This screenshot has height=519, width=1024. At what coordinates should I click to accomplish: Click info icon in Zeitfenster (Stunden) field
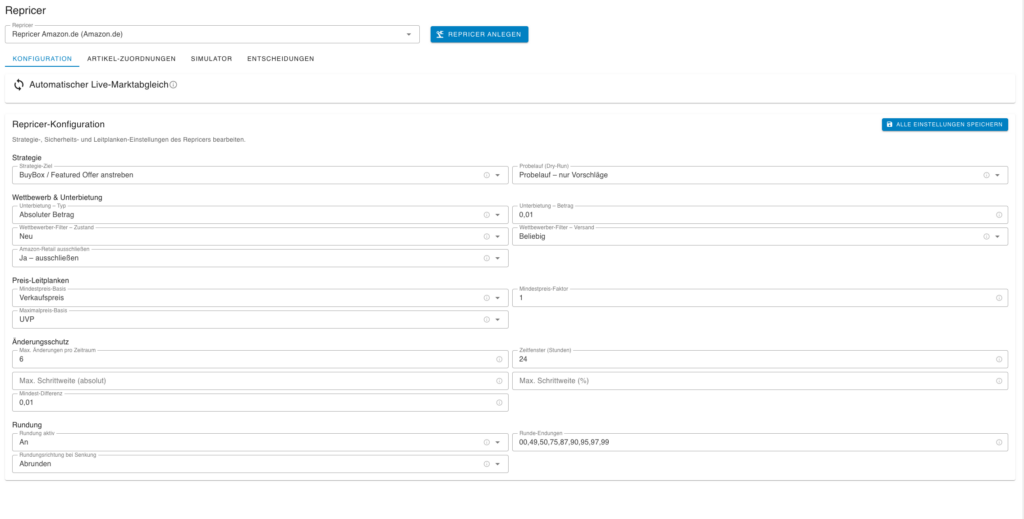999,359
